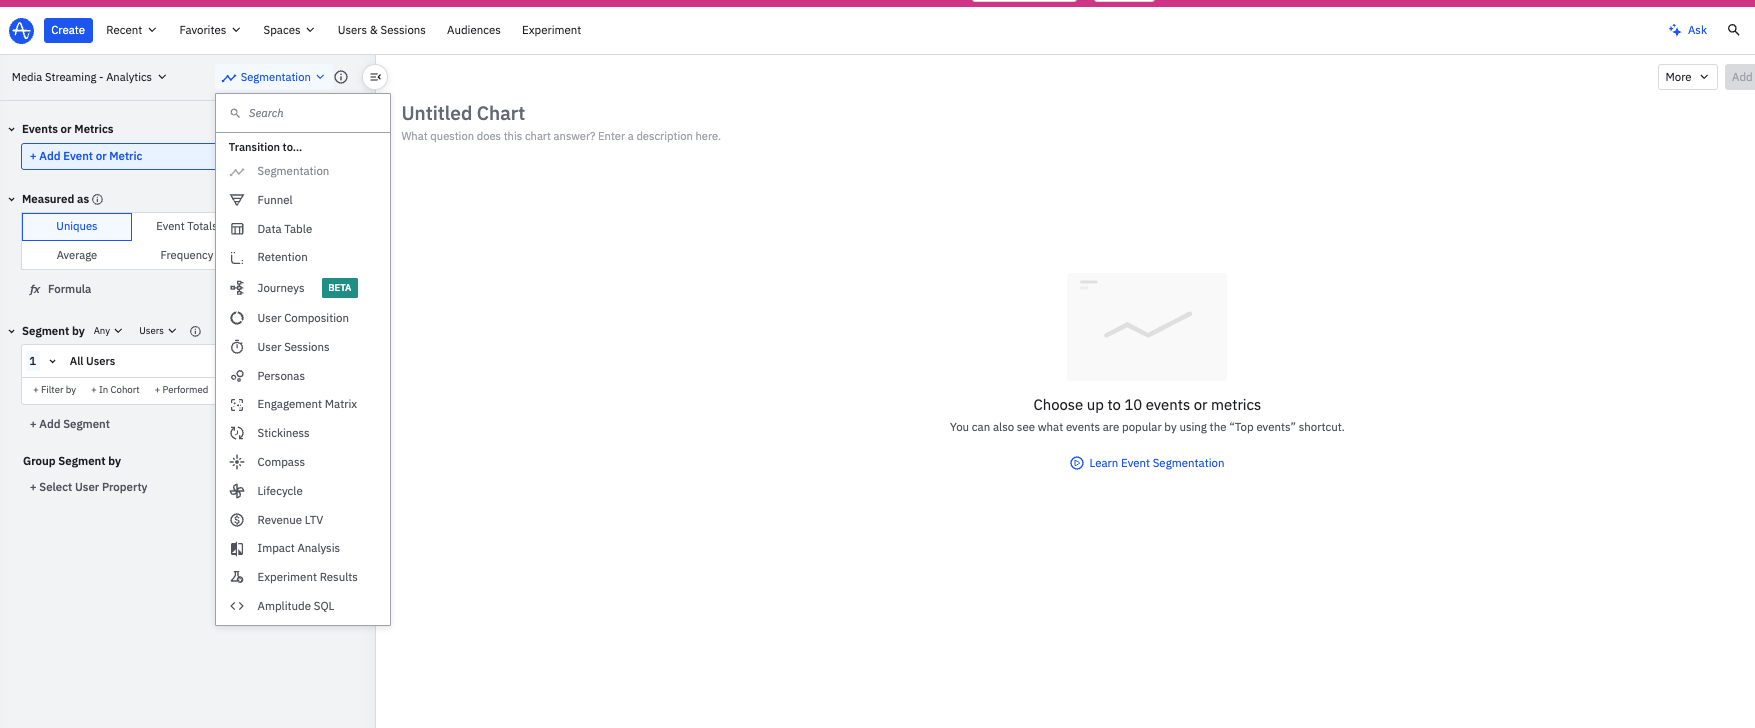Go to Experiment in top navigation
The width and height of the screenshot is (1755, 728).
551,30
